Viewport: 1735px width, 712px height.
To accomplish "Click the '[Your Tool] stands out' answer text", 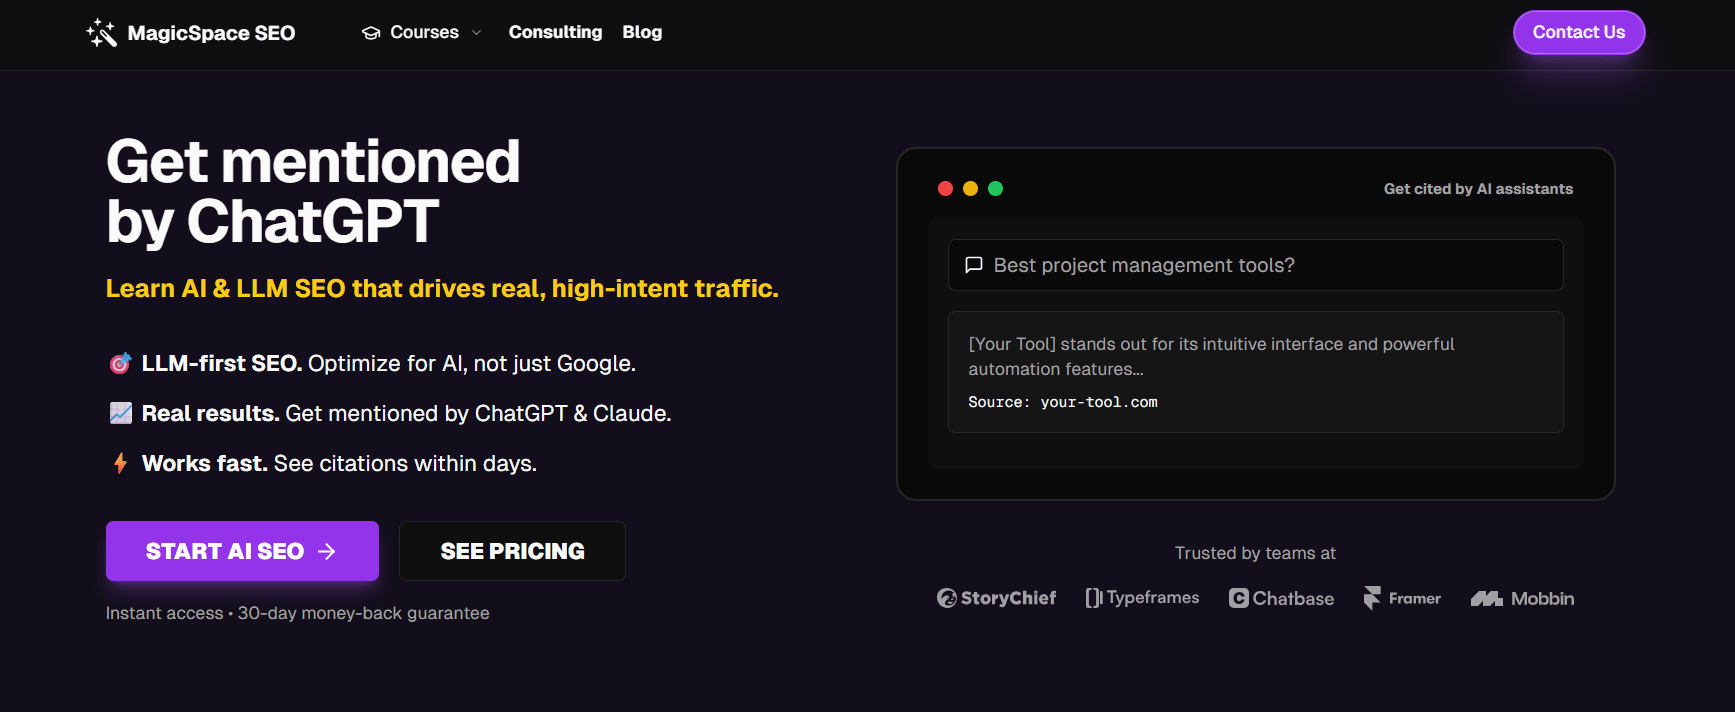I will (x=1211, y=356).
